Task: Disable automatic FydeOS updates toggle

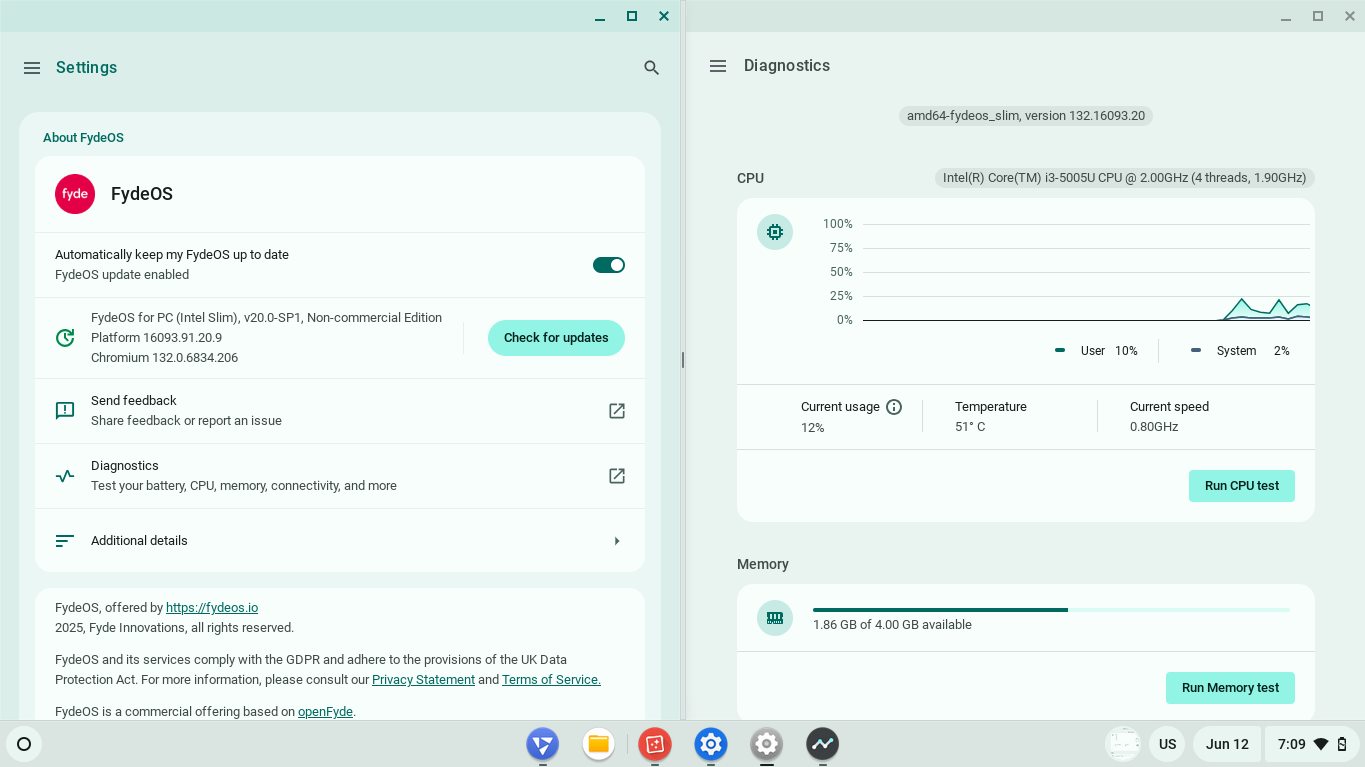Action: [x=608, y=265]
